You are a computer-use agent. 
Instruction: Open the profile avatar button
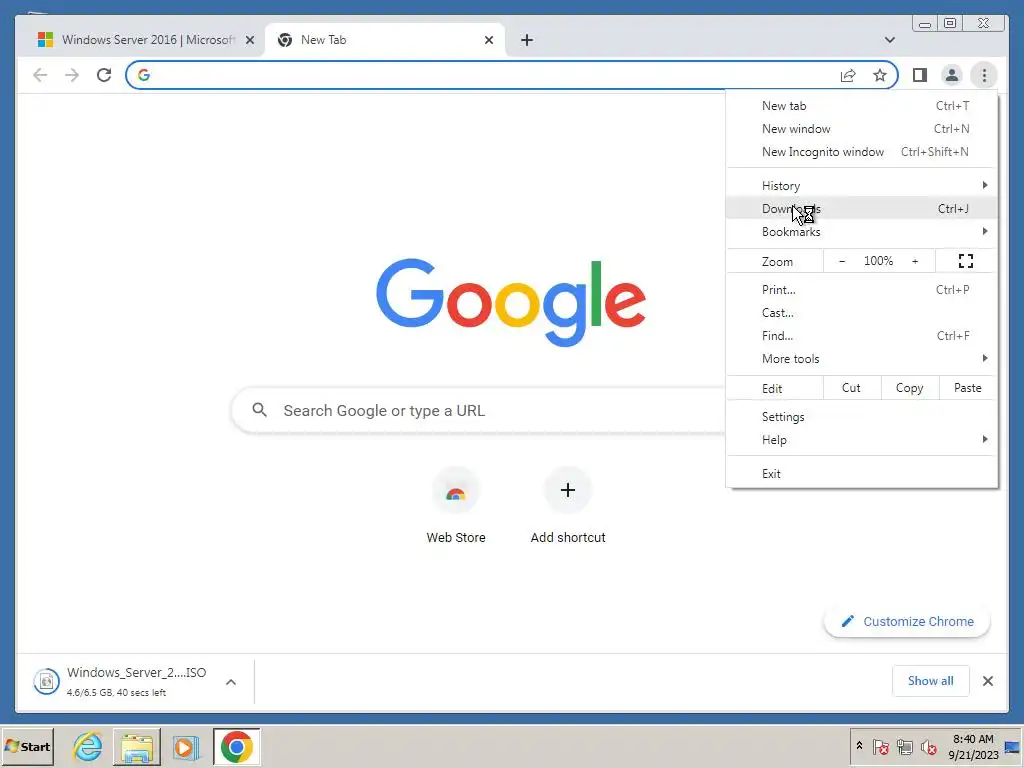coord(952,75)
